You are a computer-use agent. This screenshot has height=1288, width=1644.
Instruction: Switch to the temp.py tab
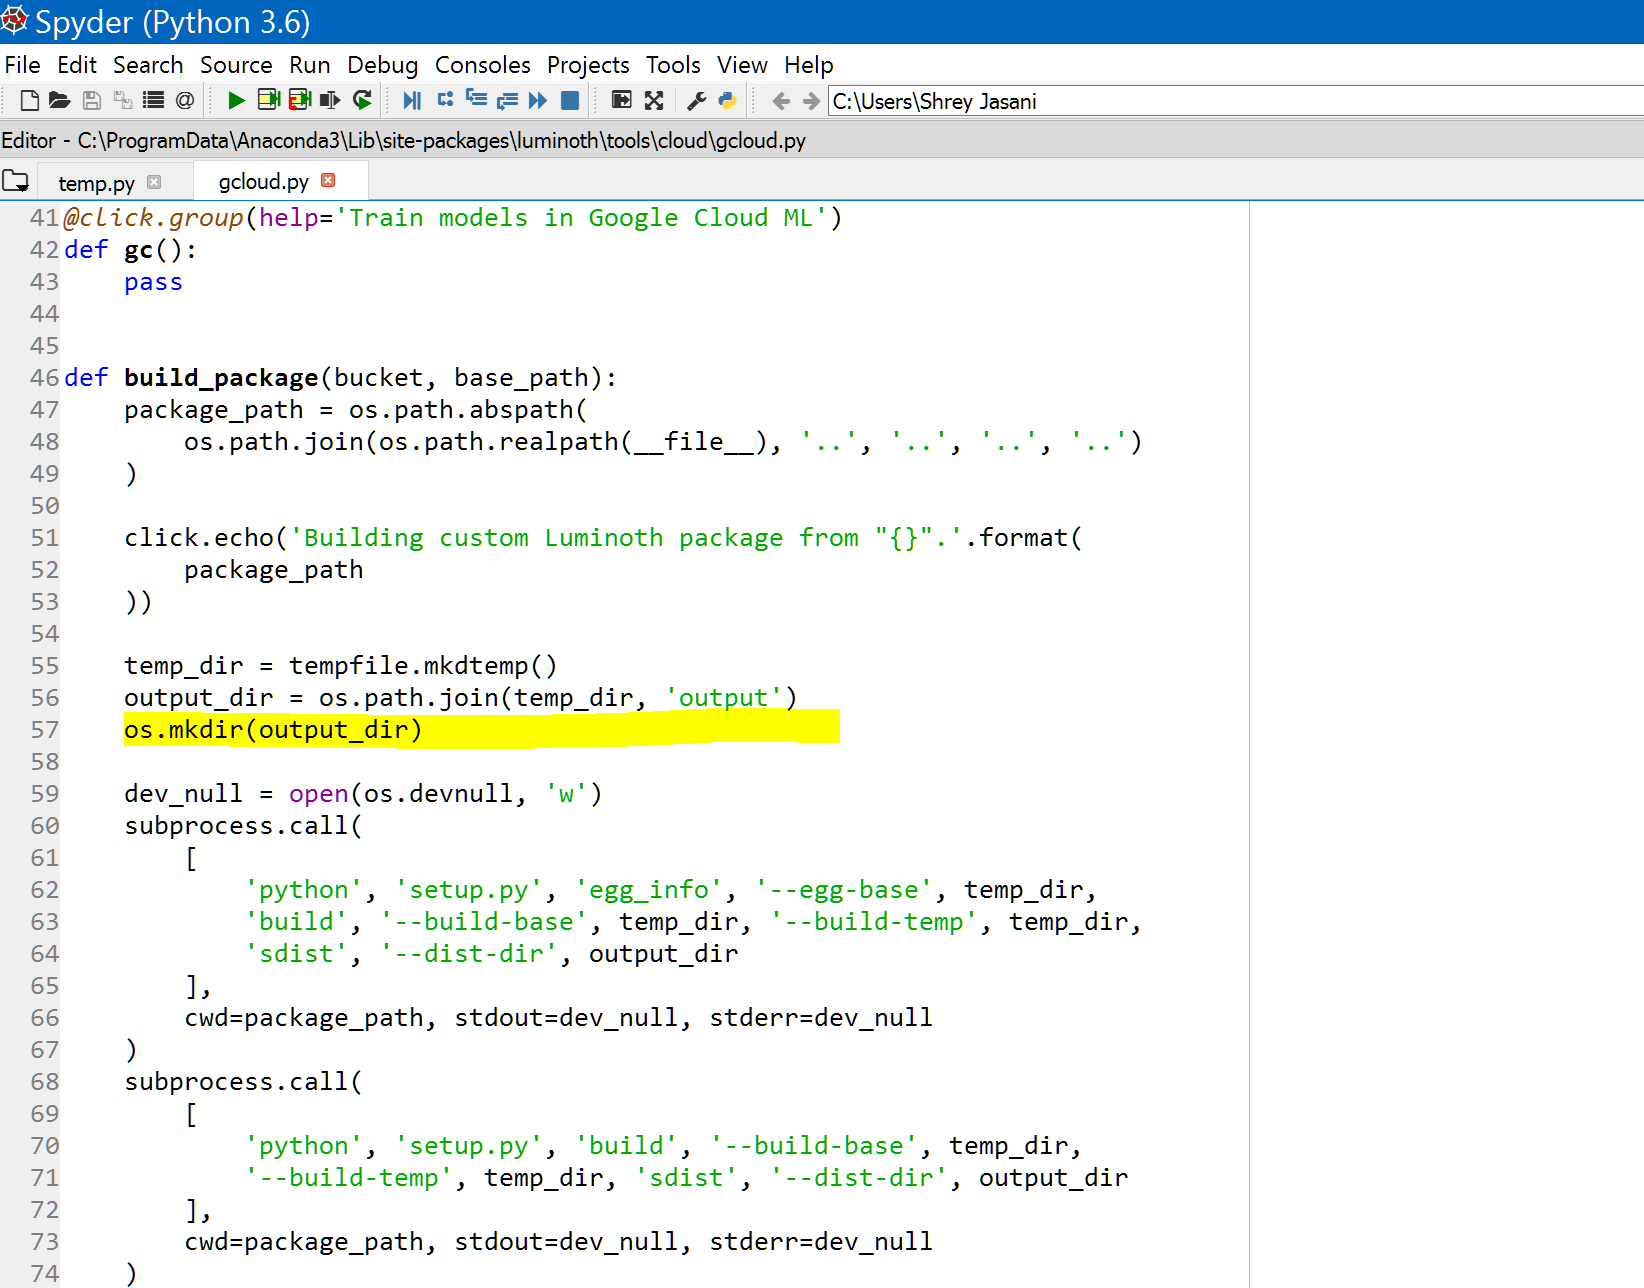coord(96,182)
